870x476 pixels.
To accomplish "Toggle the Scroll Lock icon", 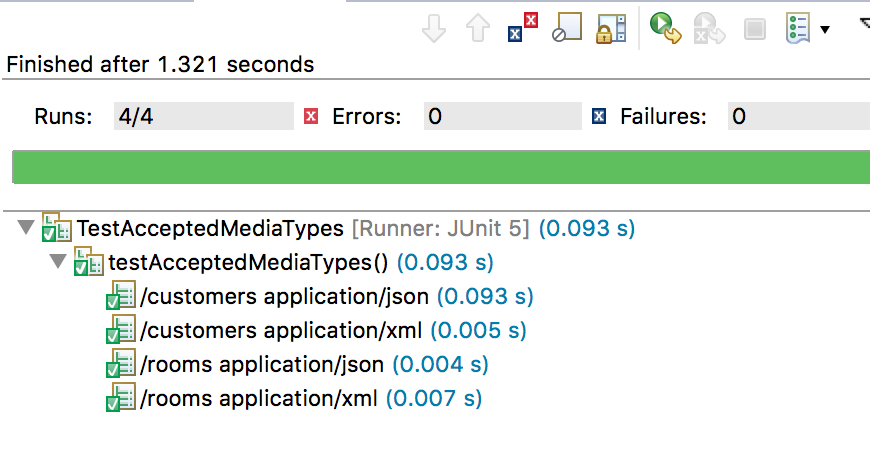I will 611,29.
